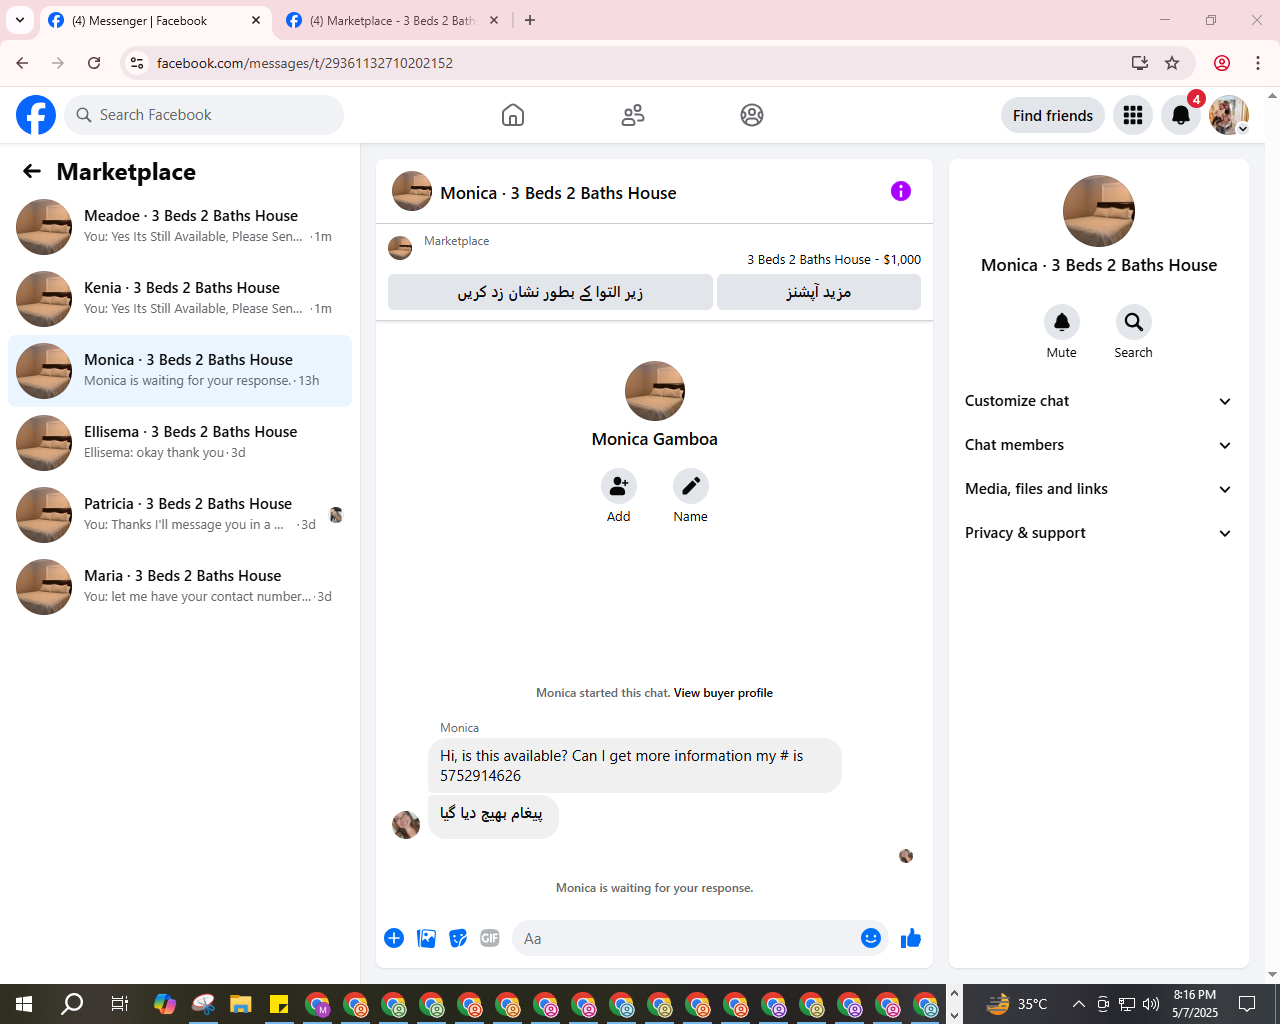This screenshot has height=1024, width=1280.
Task: Switch to Messenger | Facebook tab
Action: (x=156, y=20)
